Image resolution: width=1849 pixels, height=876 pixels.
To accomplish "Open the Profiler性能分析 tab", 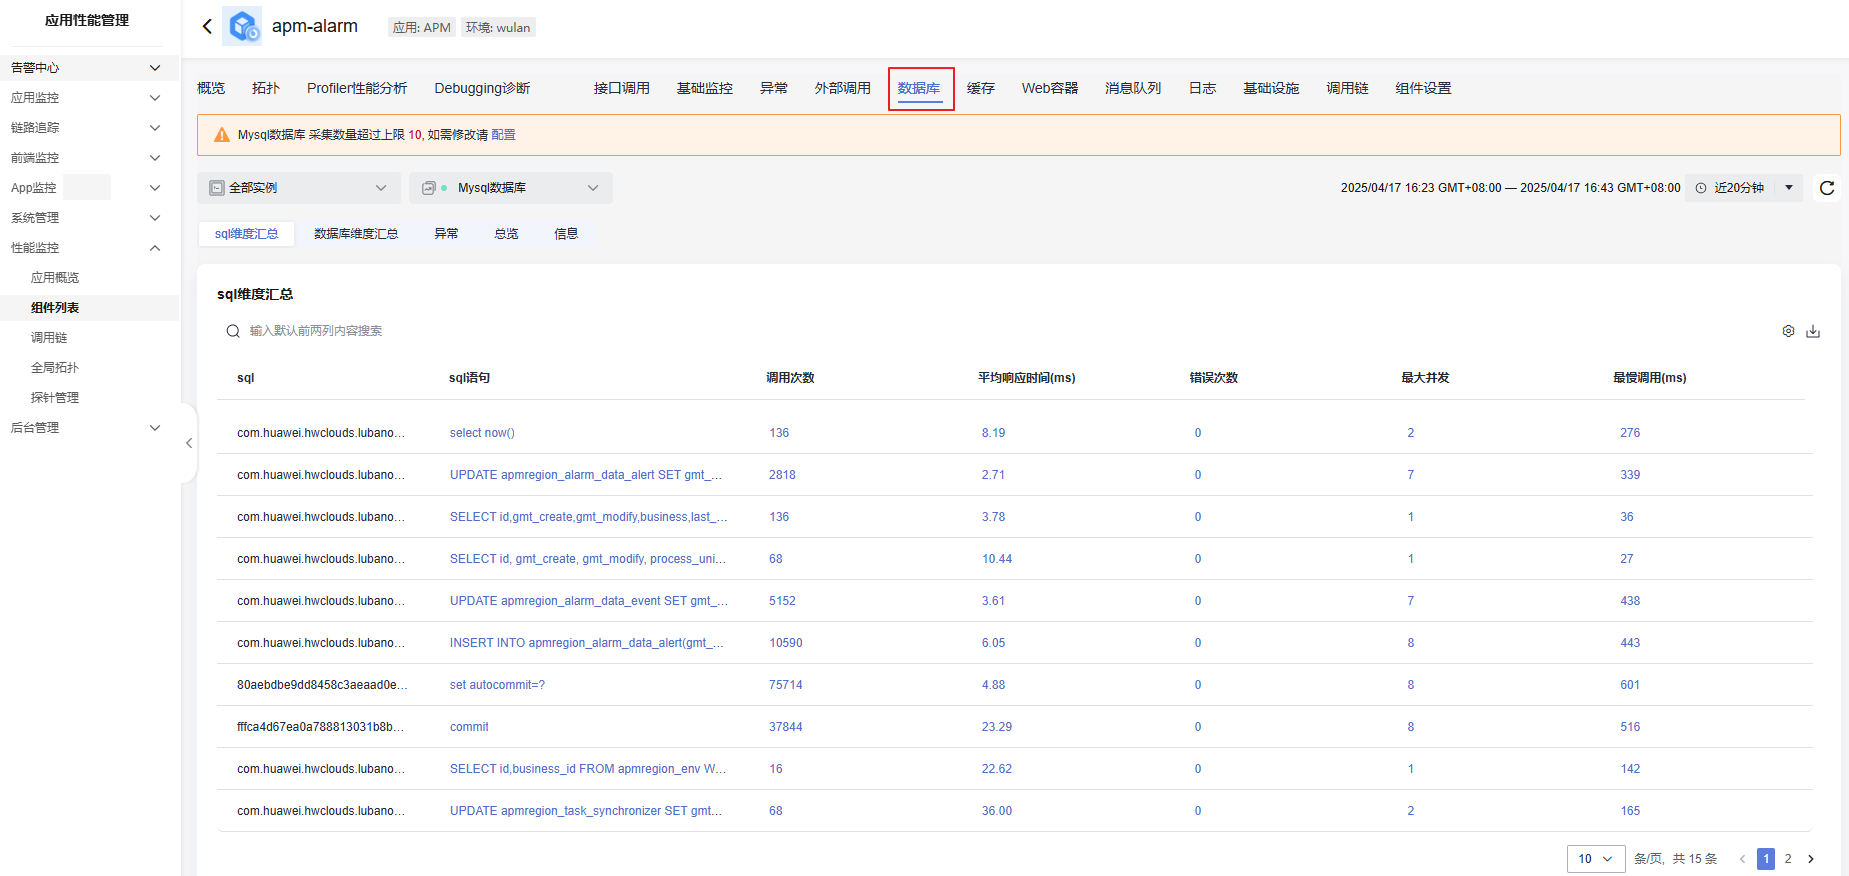I will tap(357, 88).
